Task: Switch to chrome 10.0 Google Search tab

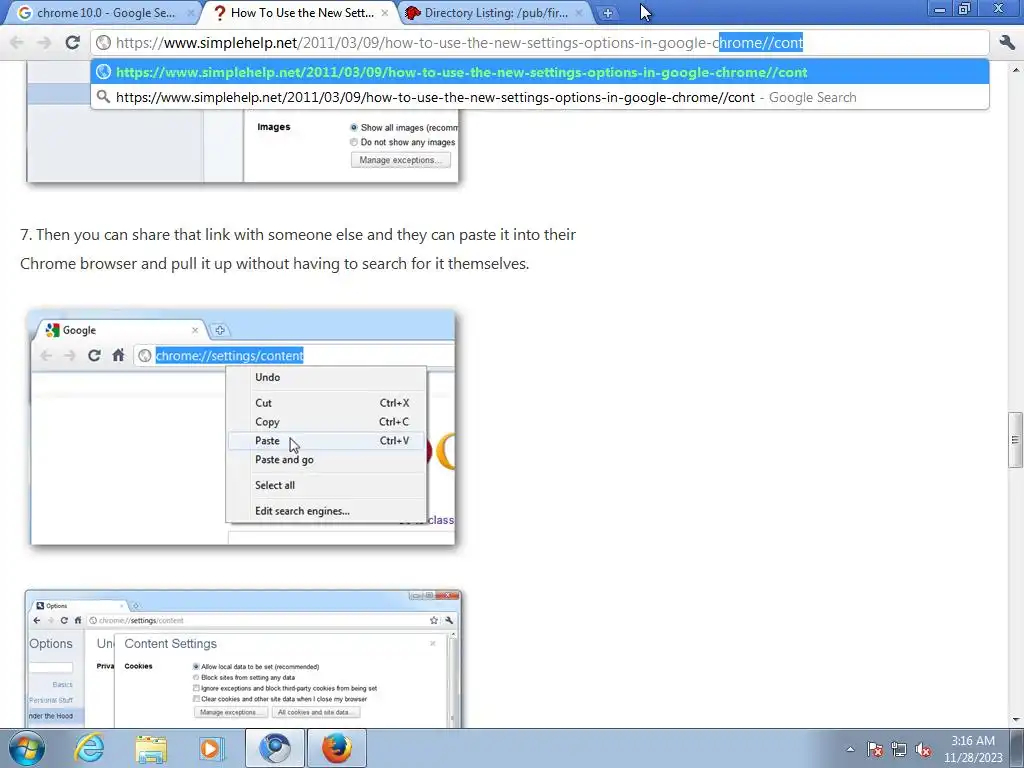Action: pos(104,13)
